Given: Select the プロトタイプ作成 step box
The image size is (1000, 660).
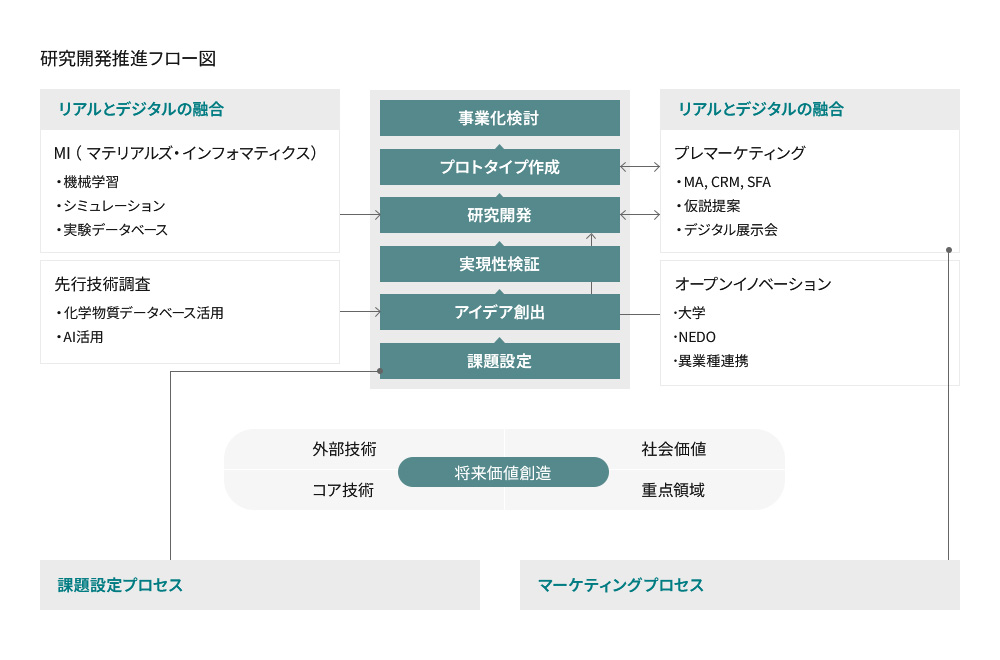Looking at the screenshot, I should pyautogui.click(x=499, y=166).
